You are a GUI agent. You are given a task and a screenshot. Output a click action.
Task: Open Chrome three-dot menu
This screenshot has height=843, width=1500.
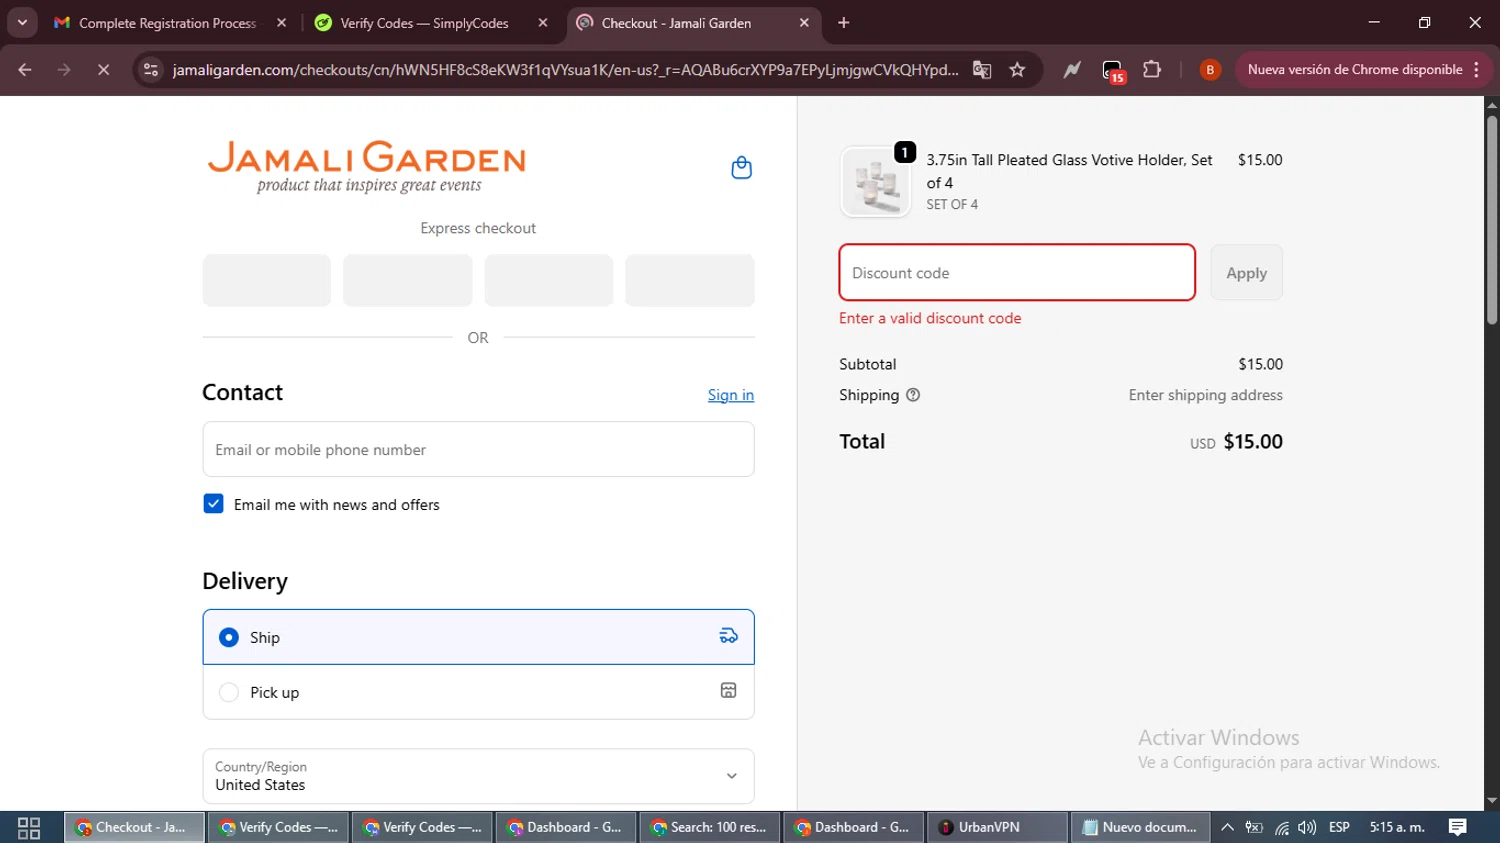(x=1477, y=70)
